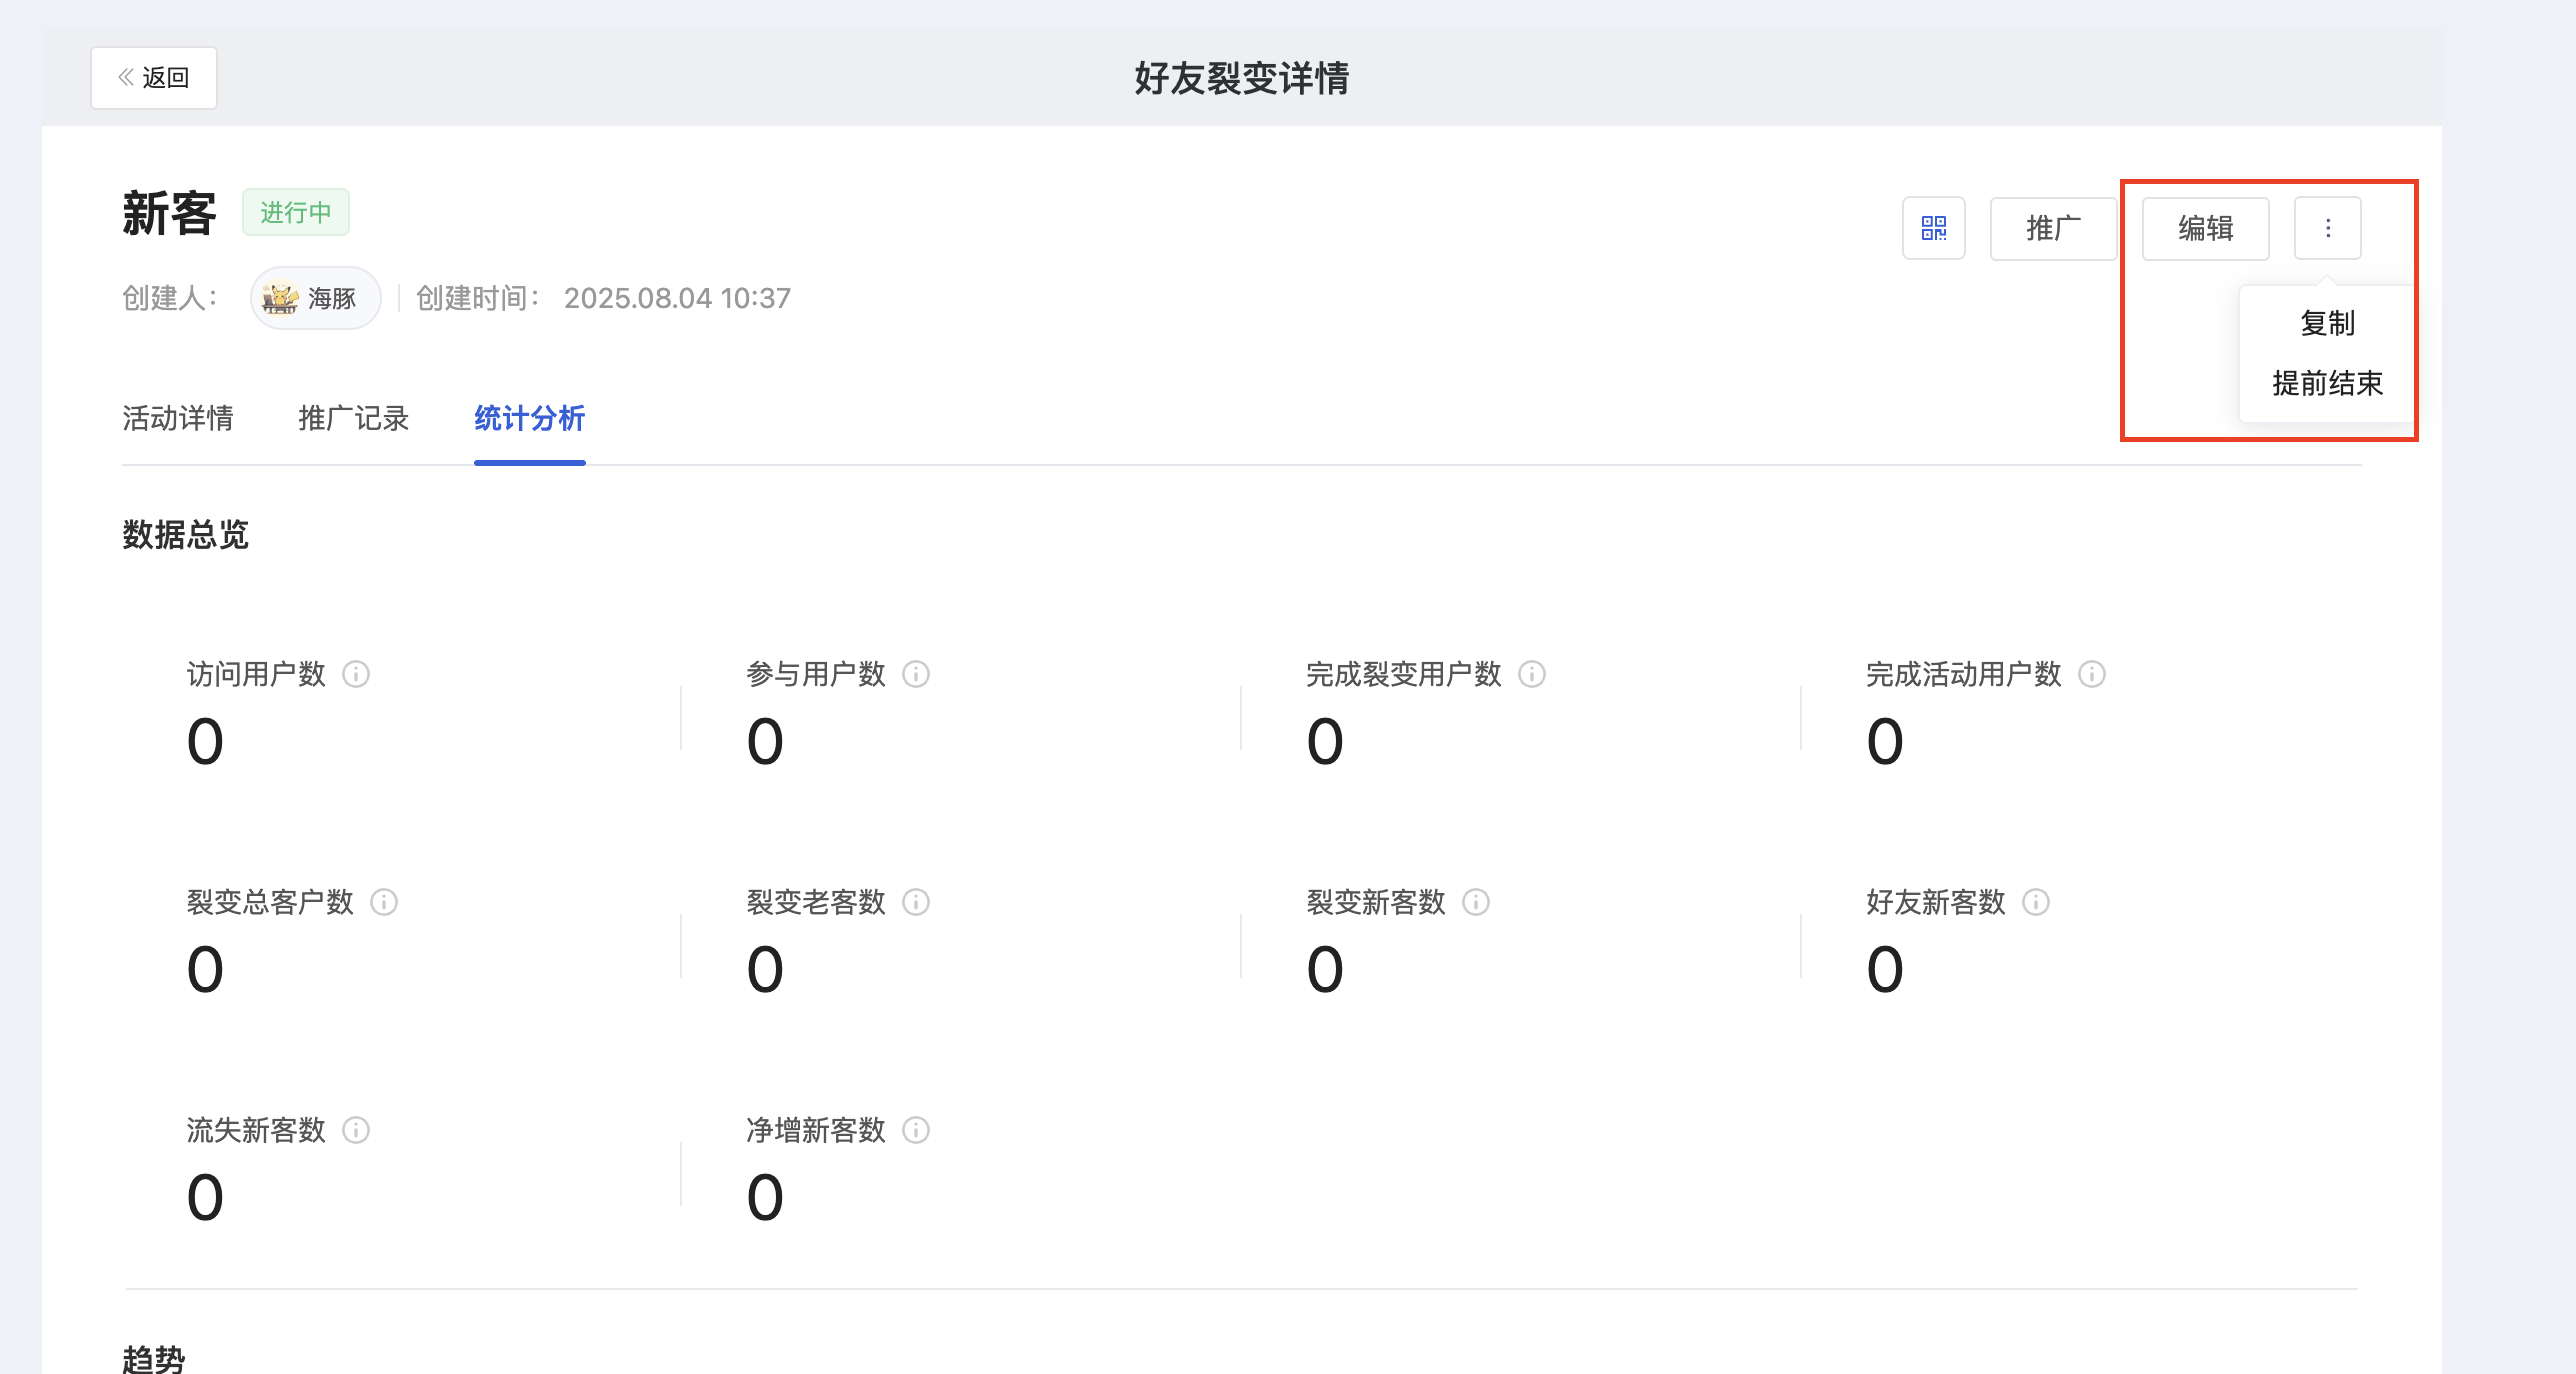This screenshot has height=1374, width=2576.
Task: Click info icon beside 完成活动用户数
Action: click(2092, 674)
